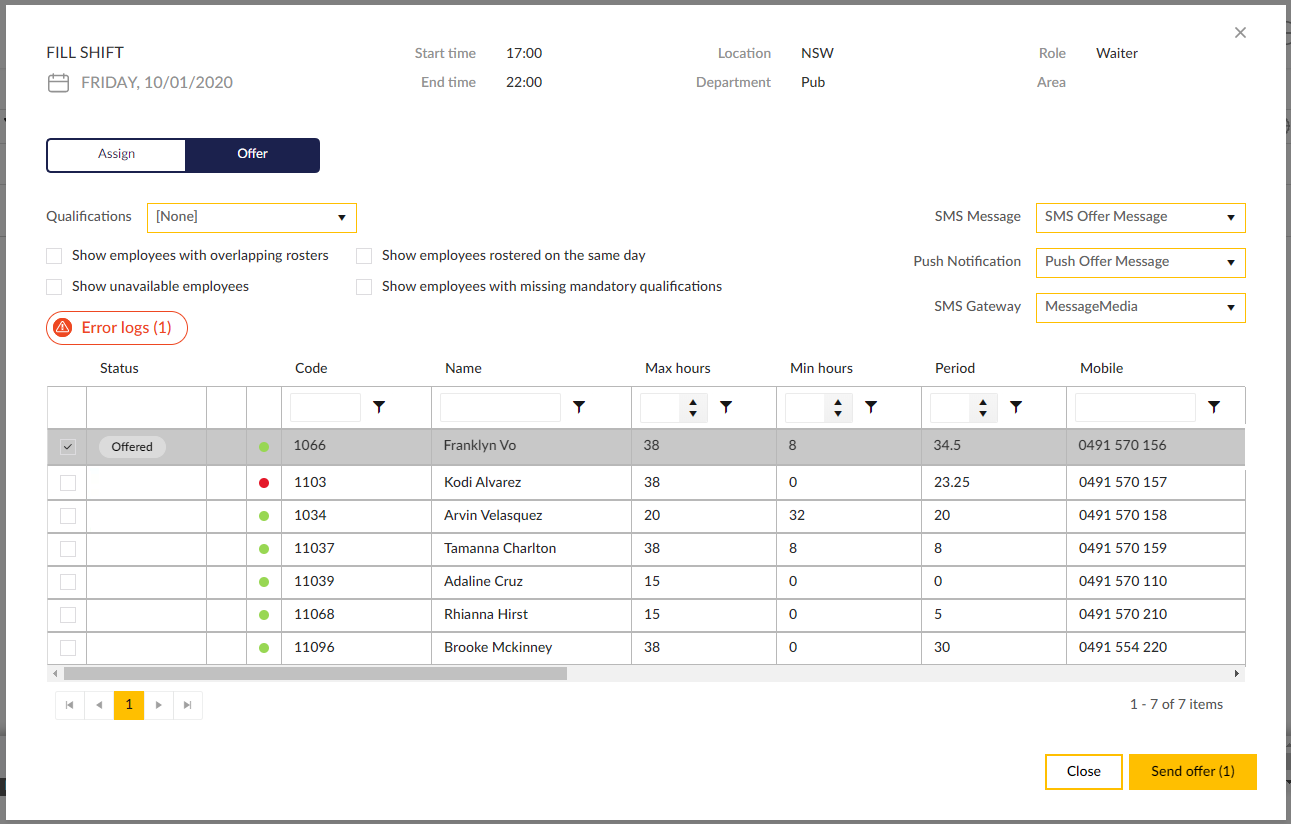Sort by the Code column header
The image size is (1291, 824).
[x=311, y=368]
